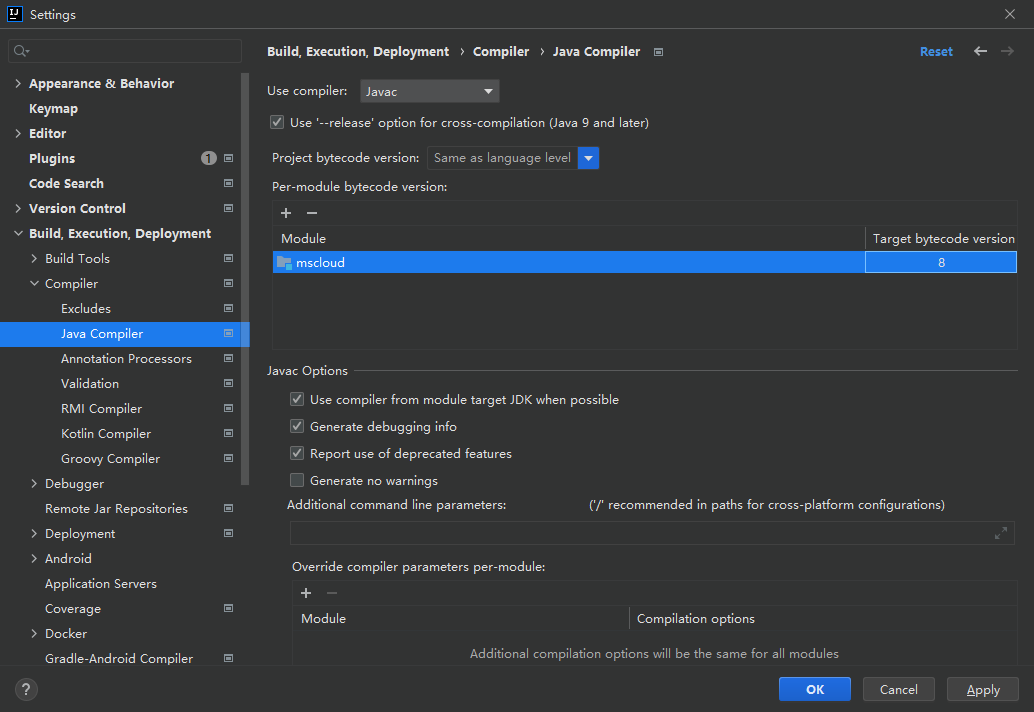Screen dimensions: 1034x712
Task: Click the settings tree vertical scrollbar
Action: [x=245, y=278]
